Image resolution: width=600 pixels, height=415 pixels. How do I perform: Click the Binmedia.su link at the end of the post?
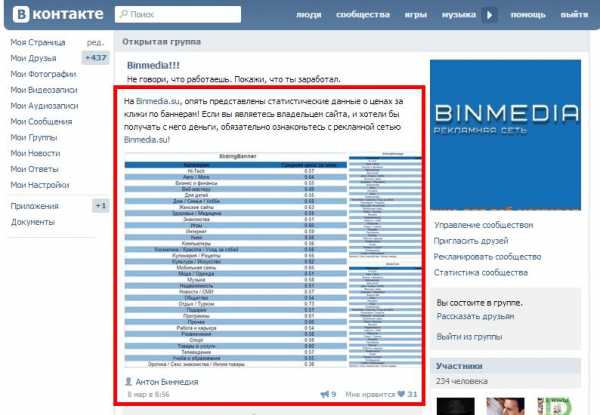pyautogui.click(x=146, y=140)
